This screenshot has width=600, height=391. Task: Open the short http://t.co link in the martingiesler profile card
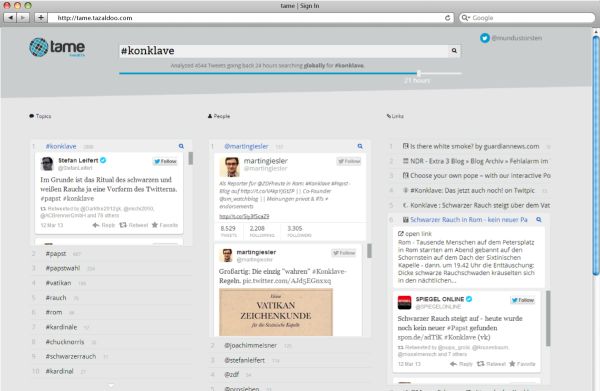pyautogui.click(x=244, y=216)
